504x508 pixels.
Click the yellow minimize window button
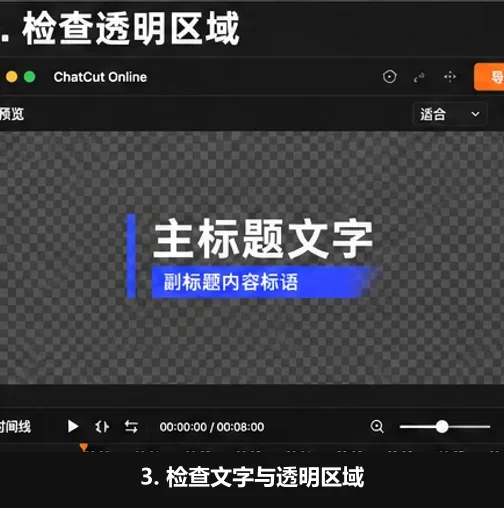coord(12,77)
